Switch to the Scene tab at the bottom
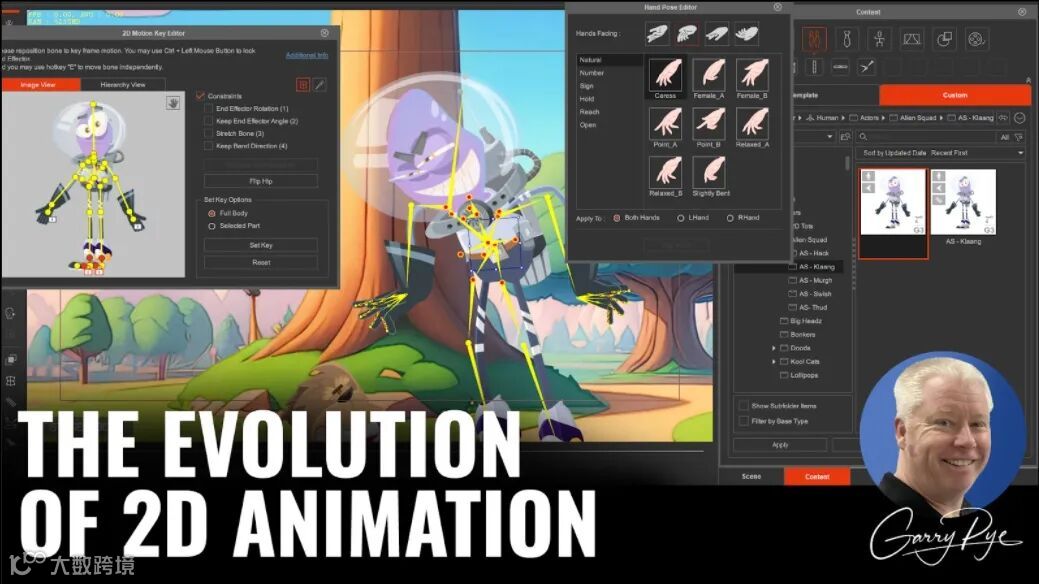1039x584 pixels. pos(751,477)
